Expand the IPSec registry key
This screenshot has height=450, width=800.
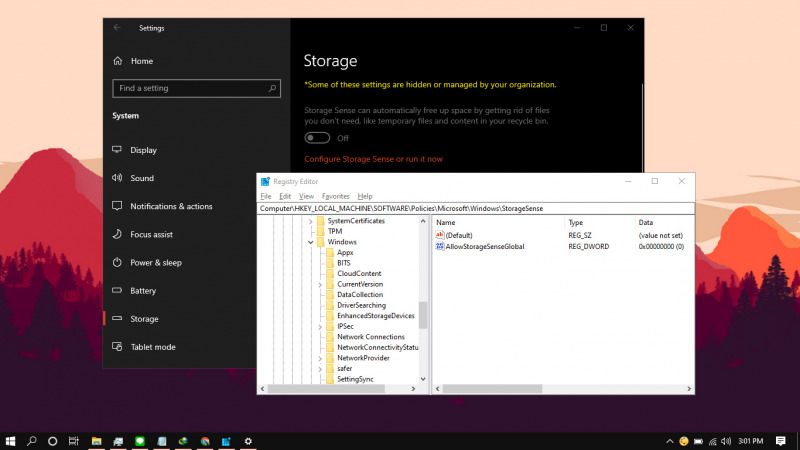(x=320, y=327)
